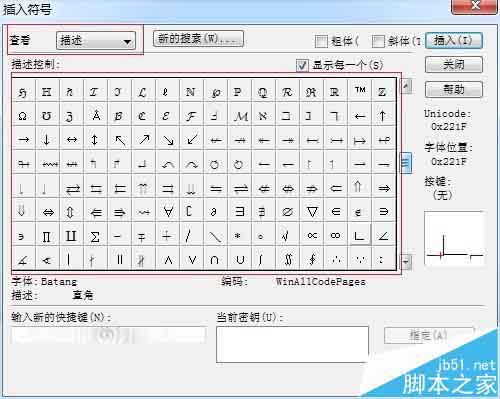Click the 指定(A) assign button
The height and width of the screenshot is (399, 500).
[429, 335]
